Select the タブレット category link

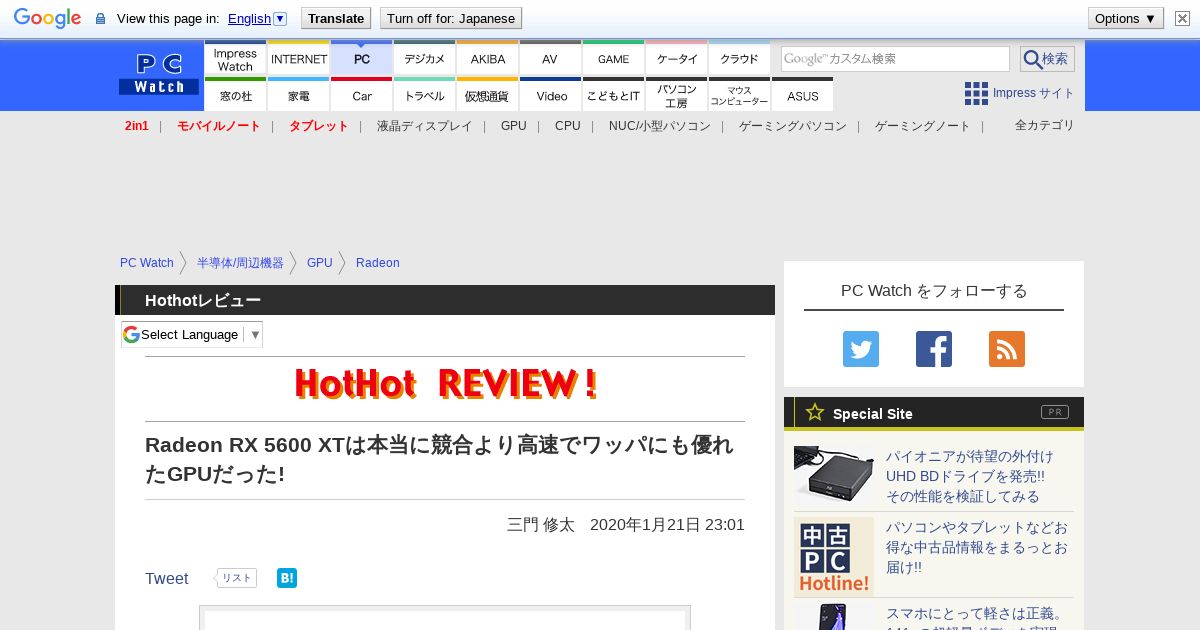pyautogui.click(x=318, y=126)
